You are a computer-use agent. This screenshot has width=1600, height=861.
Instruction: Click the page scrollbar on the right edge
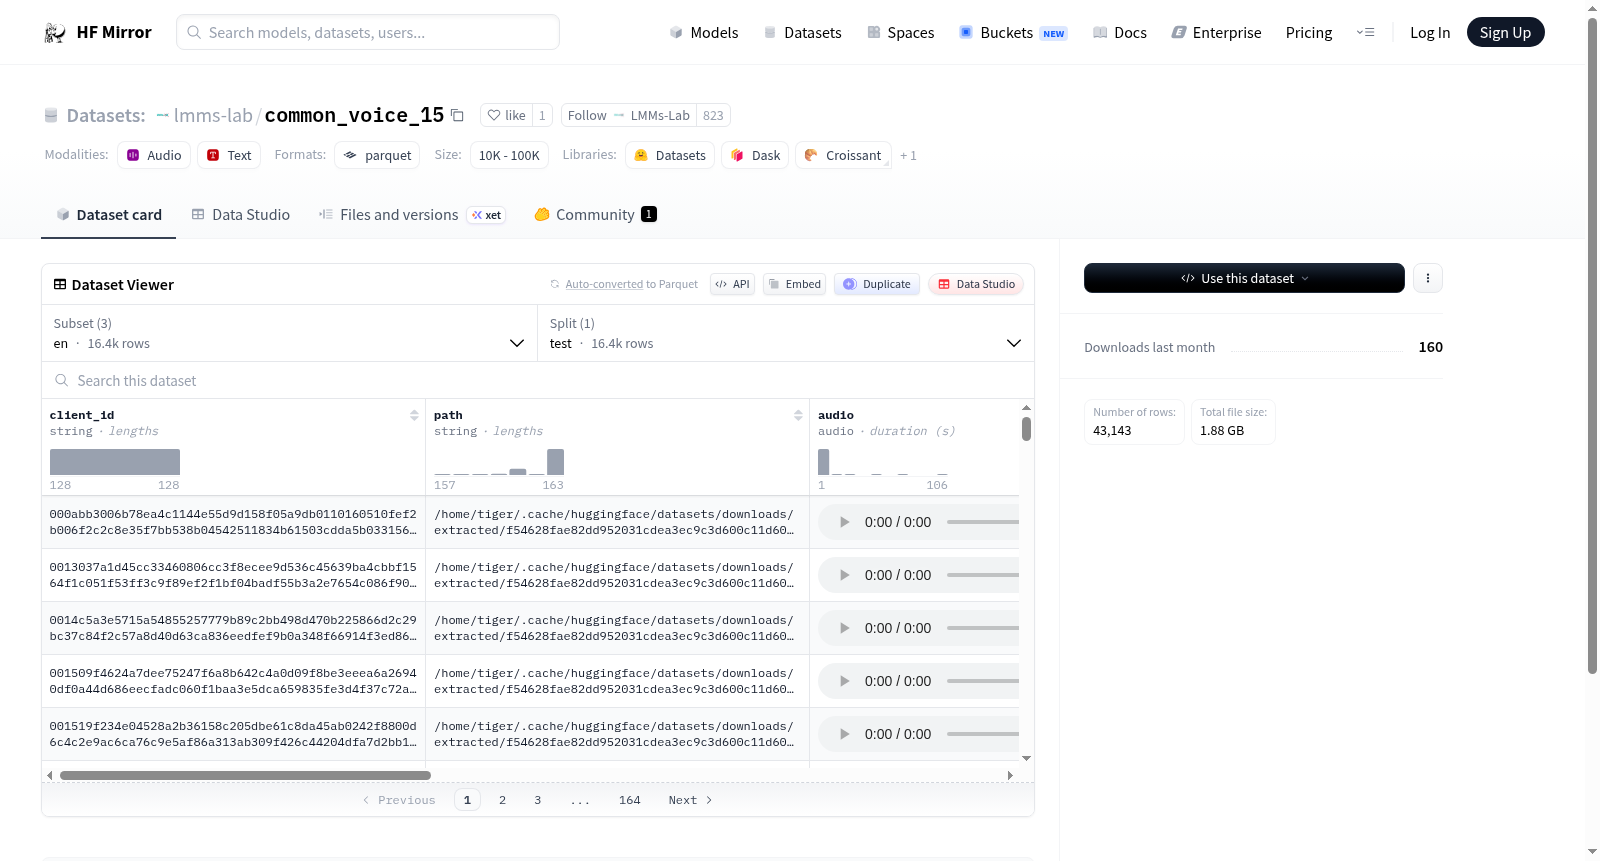(1592, 345)
